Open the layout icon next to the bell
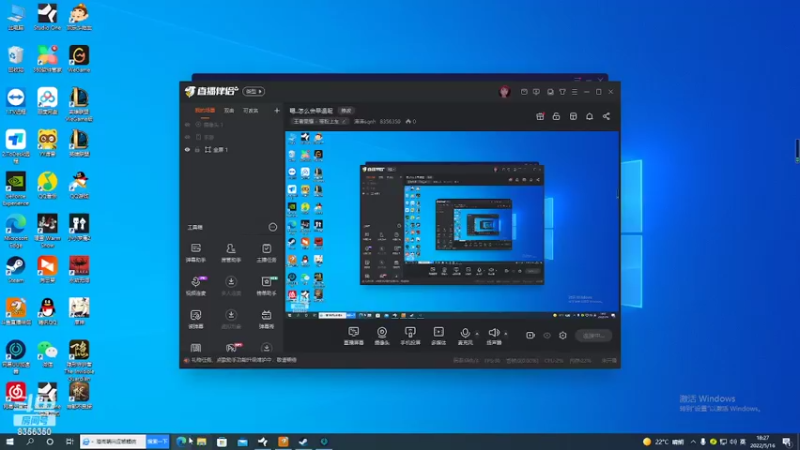 pyautogui.click(x=573, y=116)
